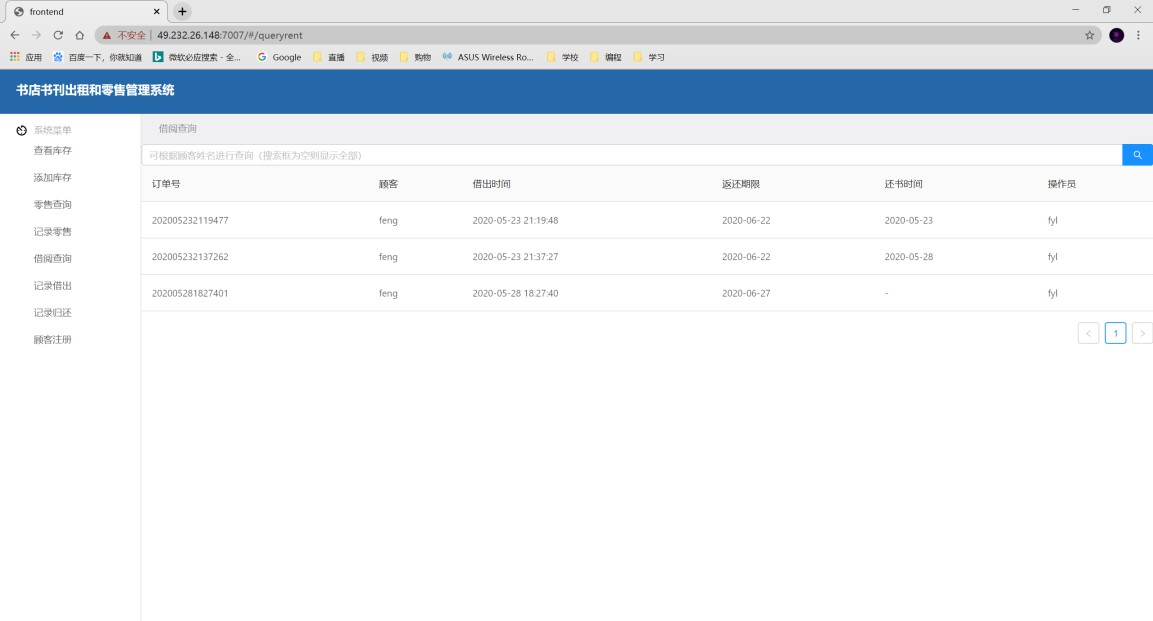Select 记录零售 in the sidebar
Image resolution: width=1153 pixels, height=621 pixels.
click(x=52, y=232)
